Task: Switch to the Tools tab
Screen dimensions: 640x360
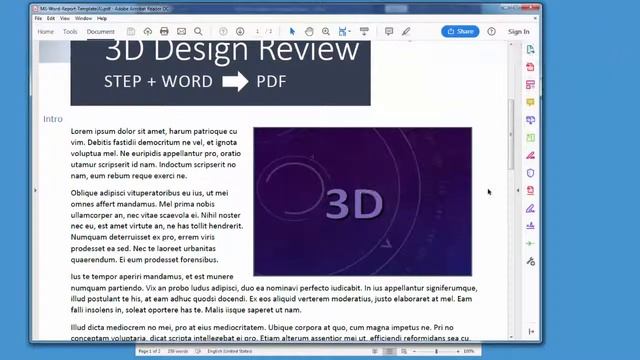Action: (x=70, y=31)
